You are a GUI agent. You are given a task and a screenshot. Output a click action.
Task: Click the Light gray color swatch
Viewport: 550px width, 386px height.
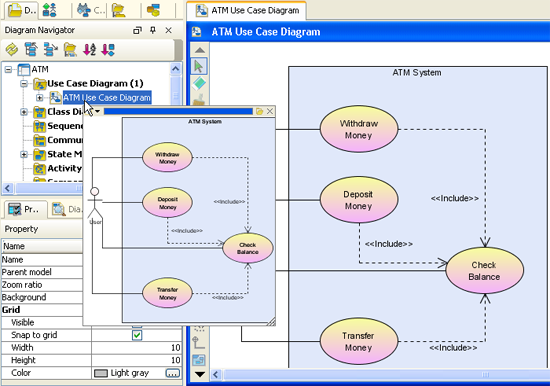pyautogui.click(x=101, y=373)
